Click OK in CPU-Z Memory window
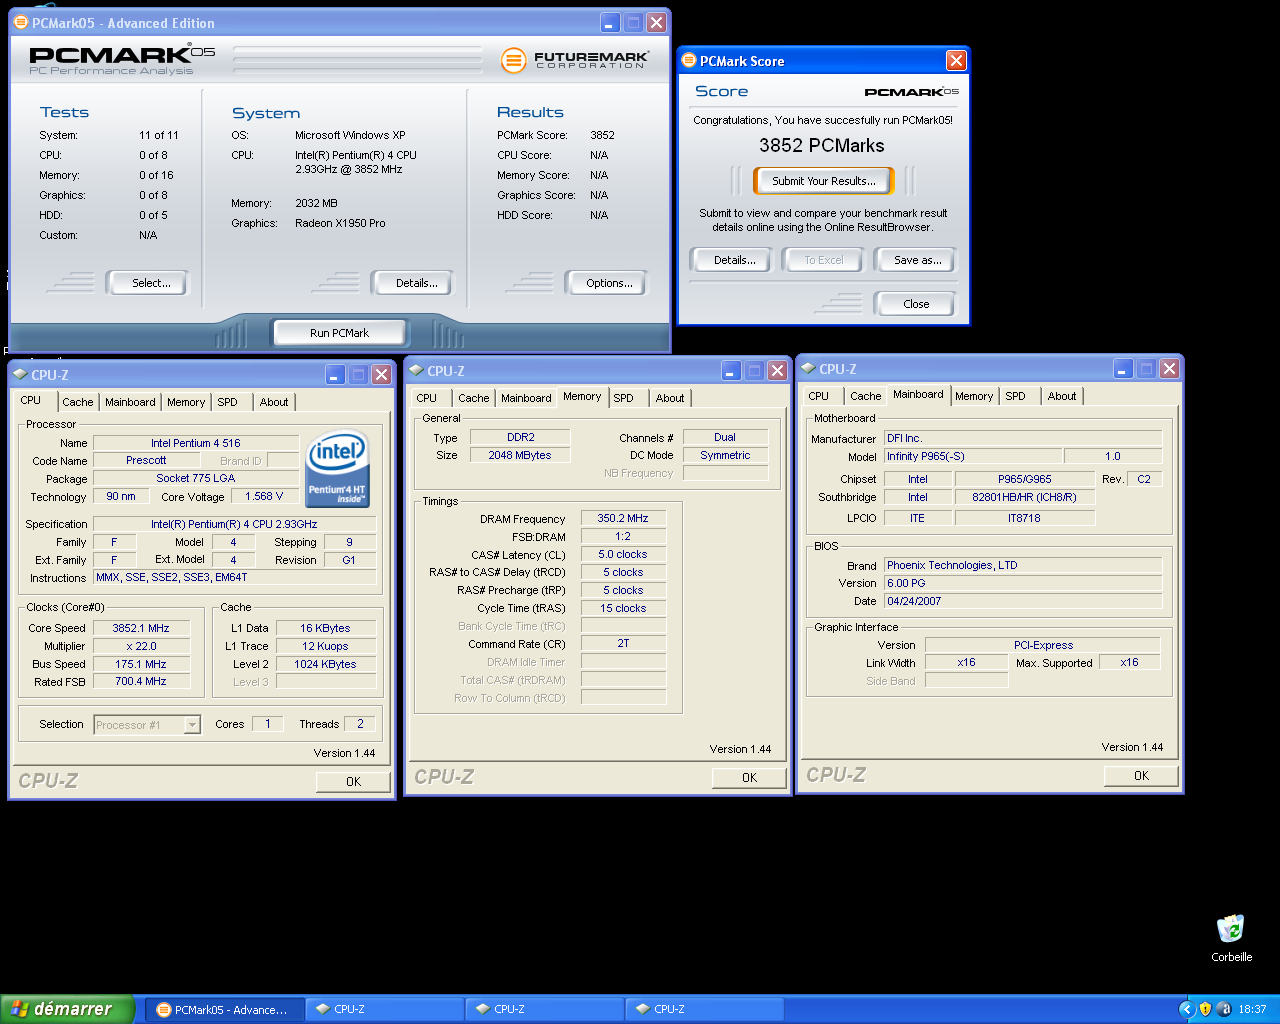 click(x=749, y=778)
